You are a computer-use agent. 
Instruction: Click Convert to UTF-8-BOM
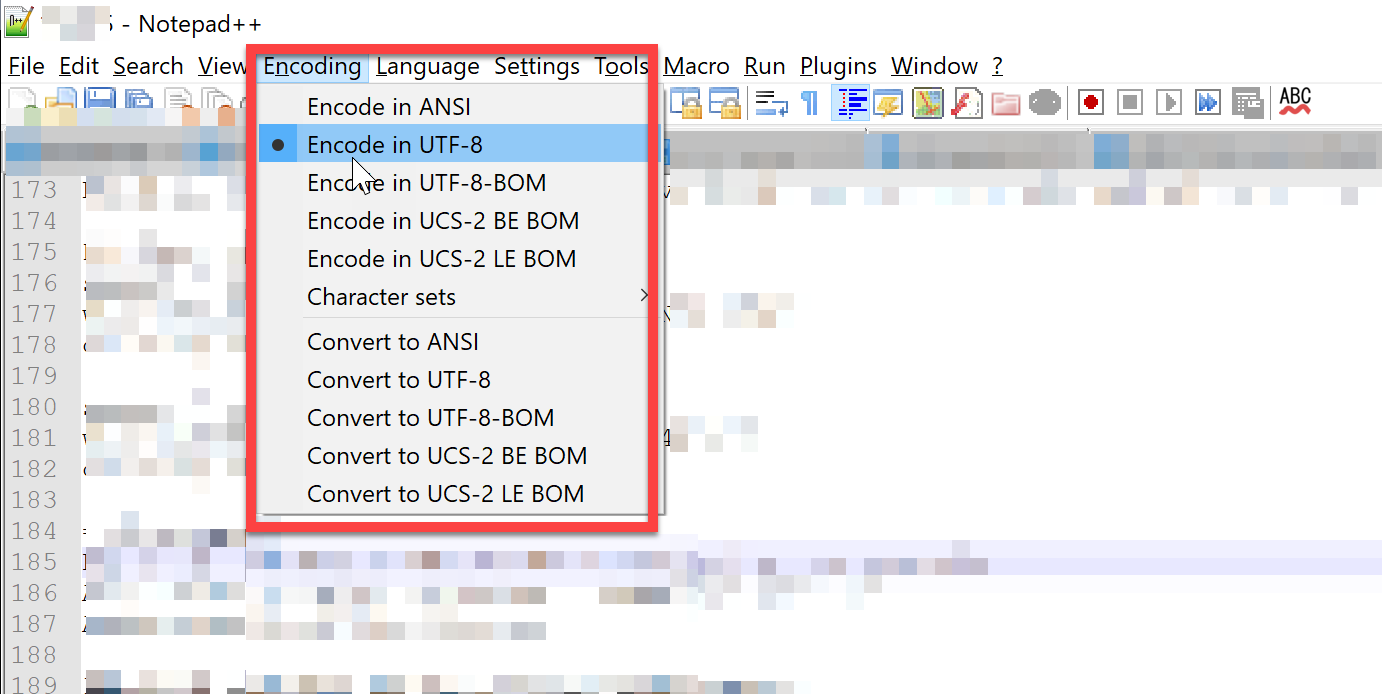click(x=453, y=418)
